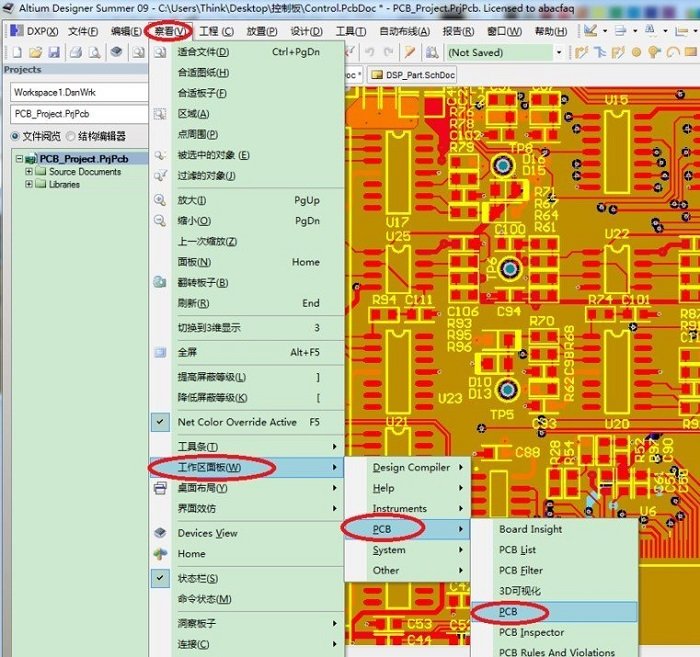Click the flip board icon in menu
Viewport: 700px width, 657px height.
tap(160, 282)
